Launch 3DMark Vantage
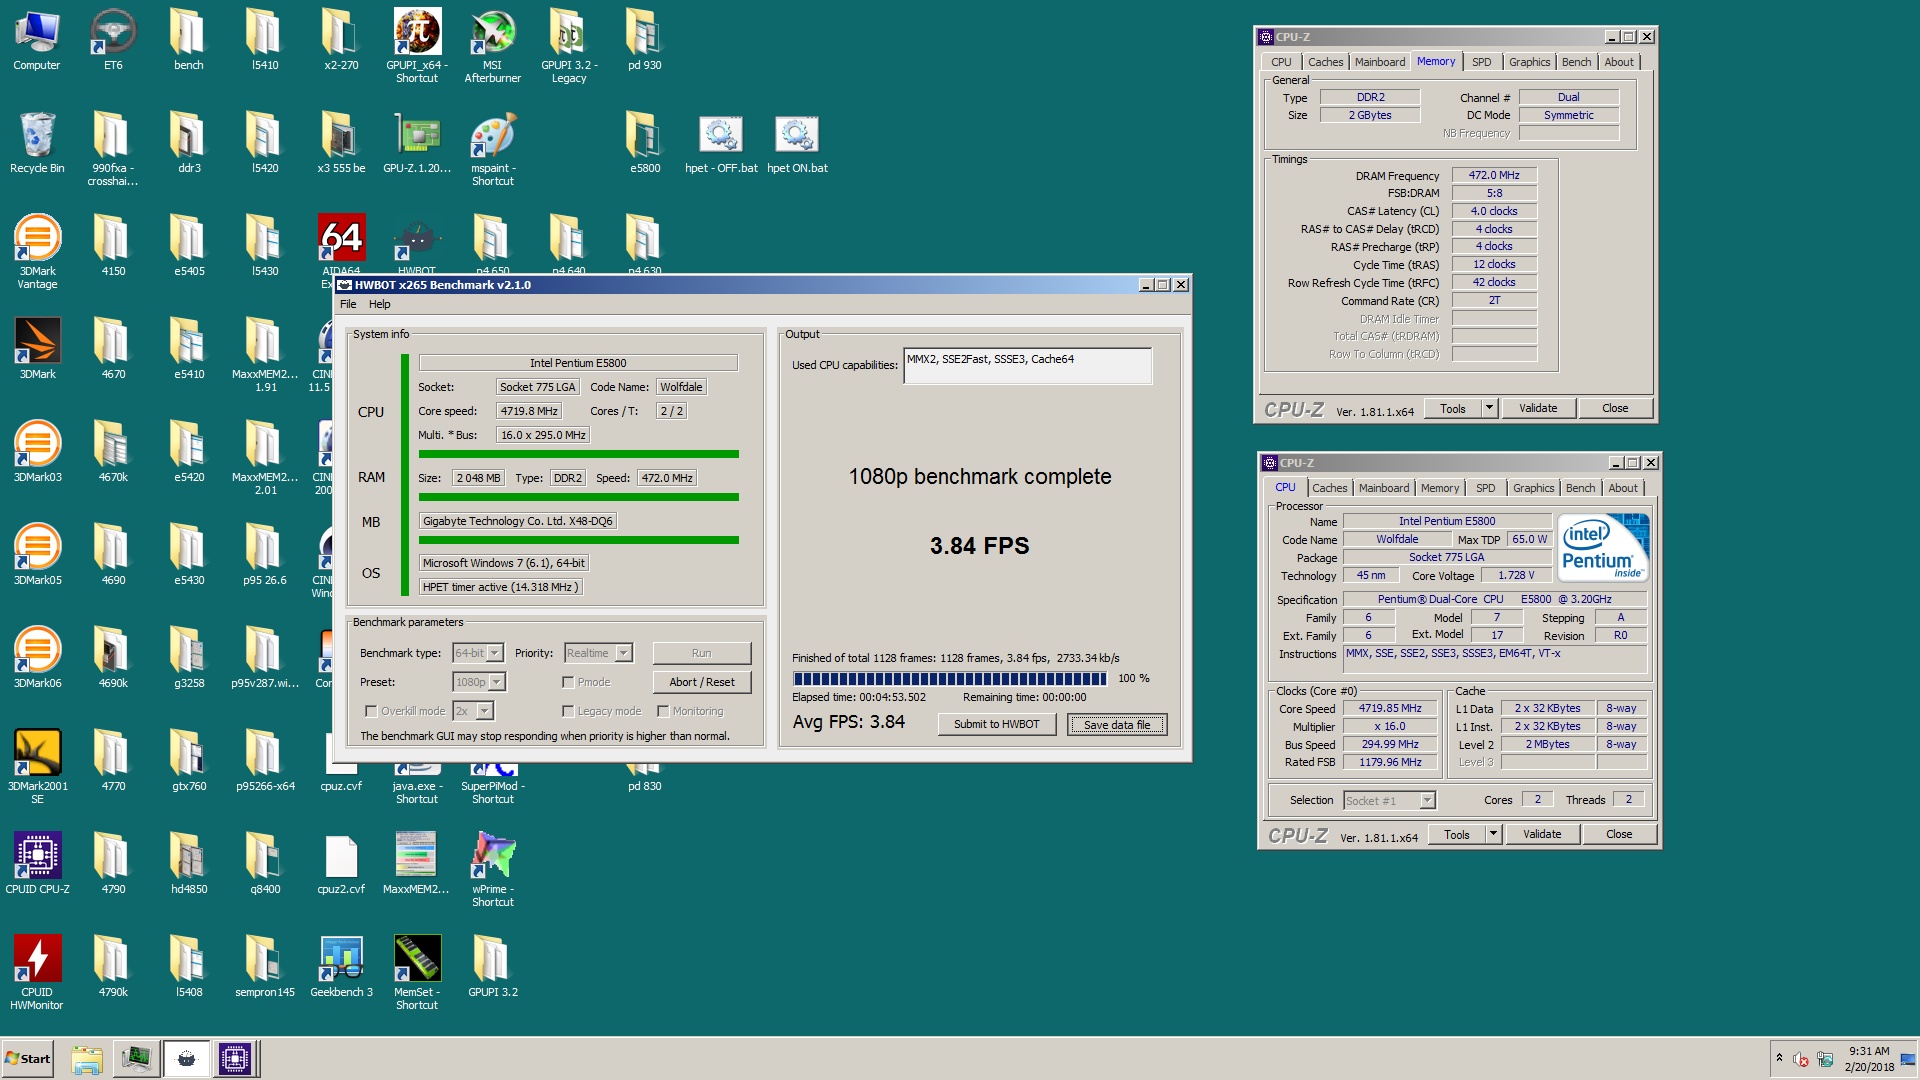The image size is (1920, 1080). (37, 252)
